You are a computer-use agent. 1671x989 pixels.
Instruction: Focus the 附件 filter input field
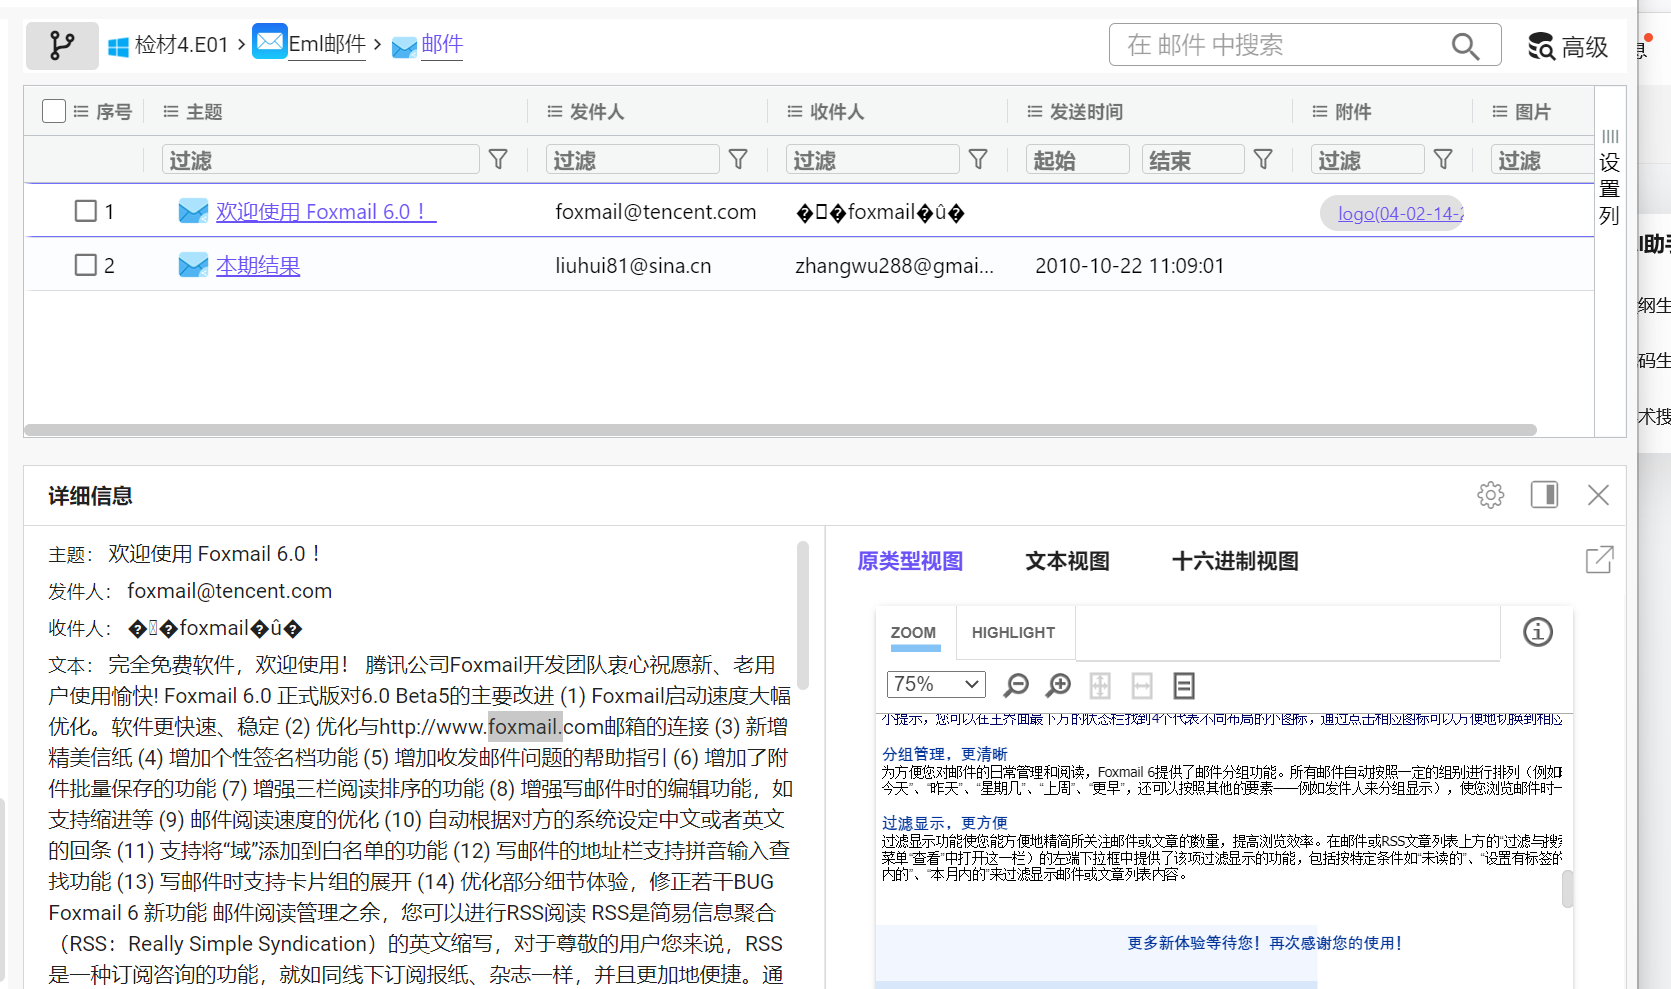(x=1368, y=160)
